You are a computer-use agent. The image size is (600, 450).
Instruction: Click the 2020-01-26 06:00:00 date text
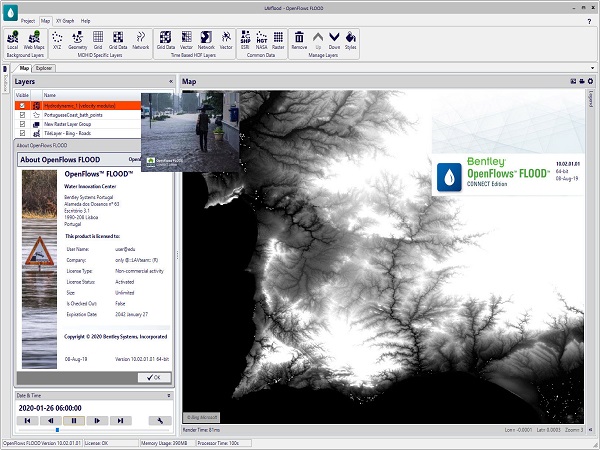click(50, 408)
